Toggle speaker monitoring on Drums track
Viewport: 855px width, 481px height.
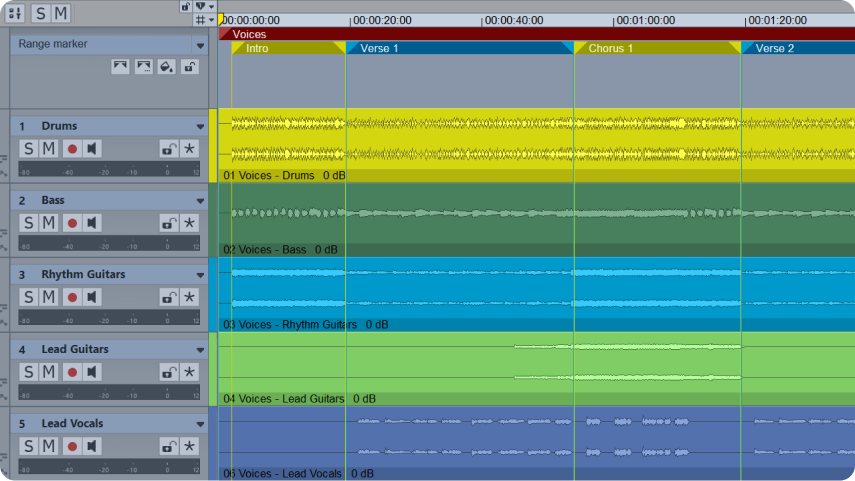[x=92, y=148]
